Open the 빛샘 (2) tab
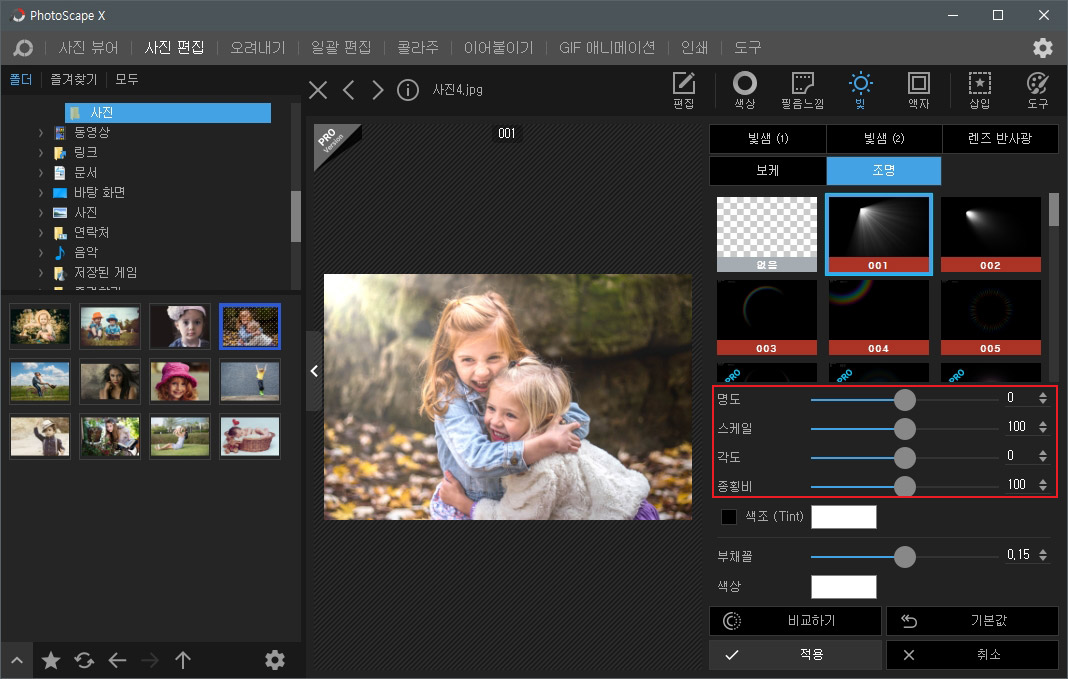This screenshot has height=679, width=1068. [x=884, y=139]
